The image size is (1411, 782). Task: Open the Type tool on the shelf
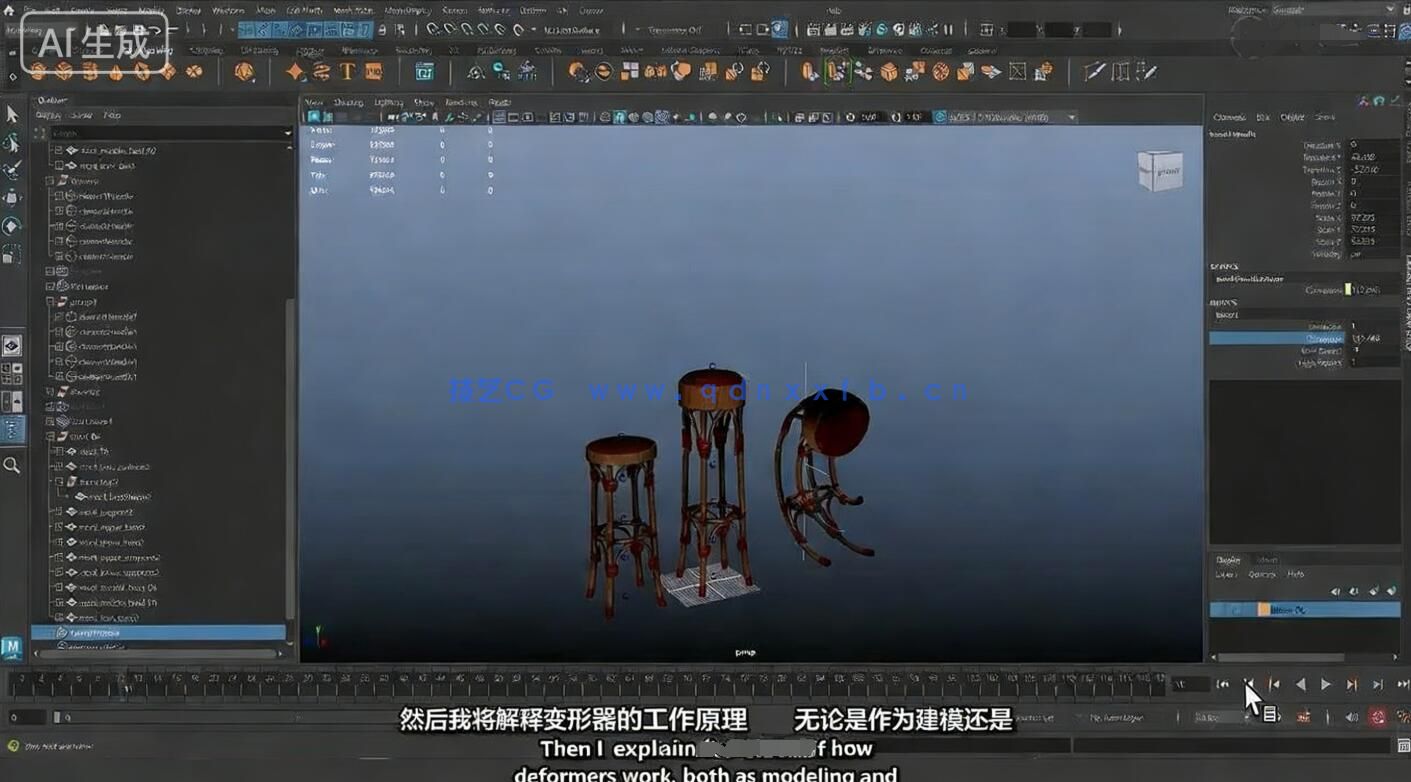(x=347, y=71)
